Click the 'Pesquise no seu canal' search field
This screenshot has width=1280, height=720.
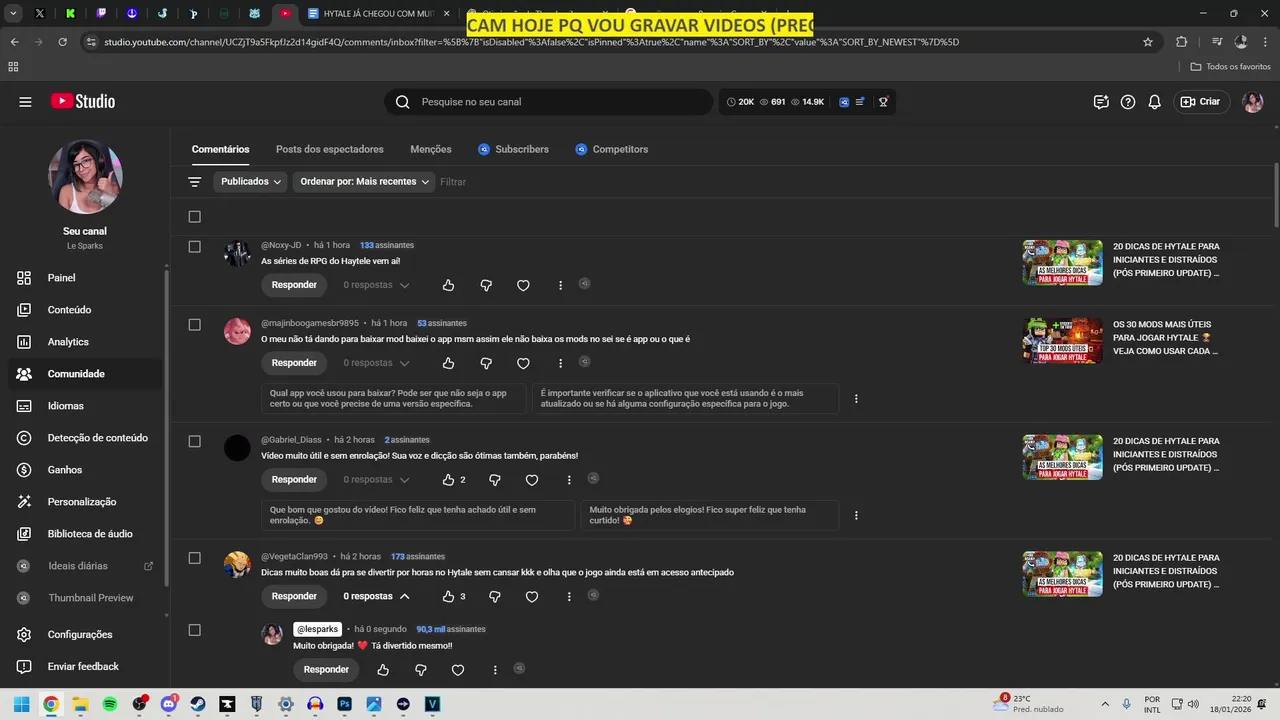(x=548, y=102)
